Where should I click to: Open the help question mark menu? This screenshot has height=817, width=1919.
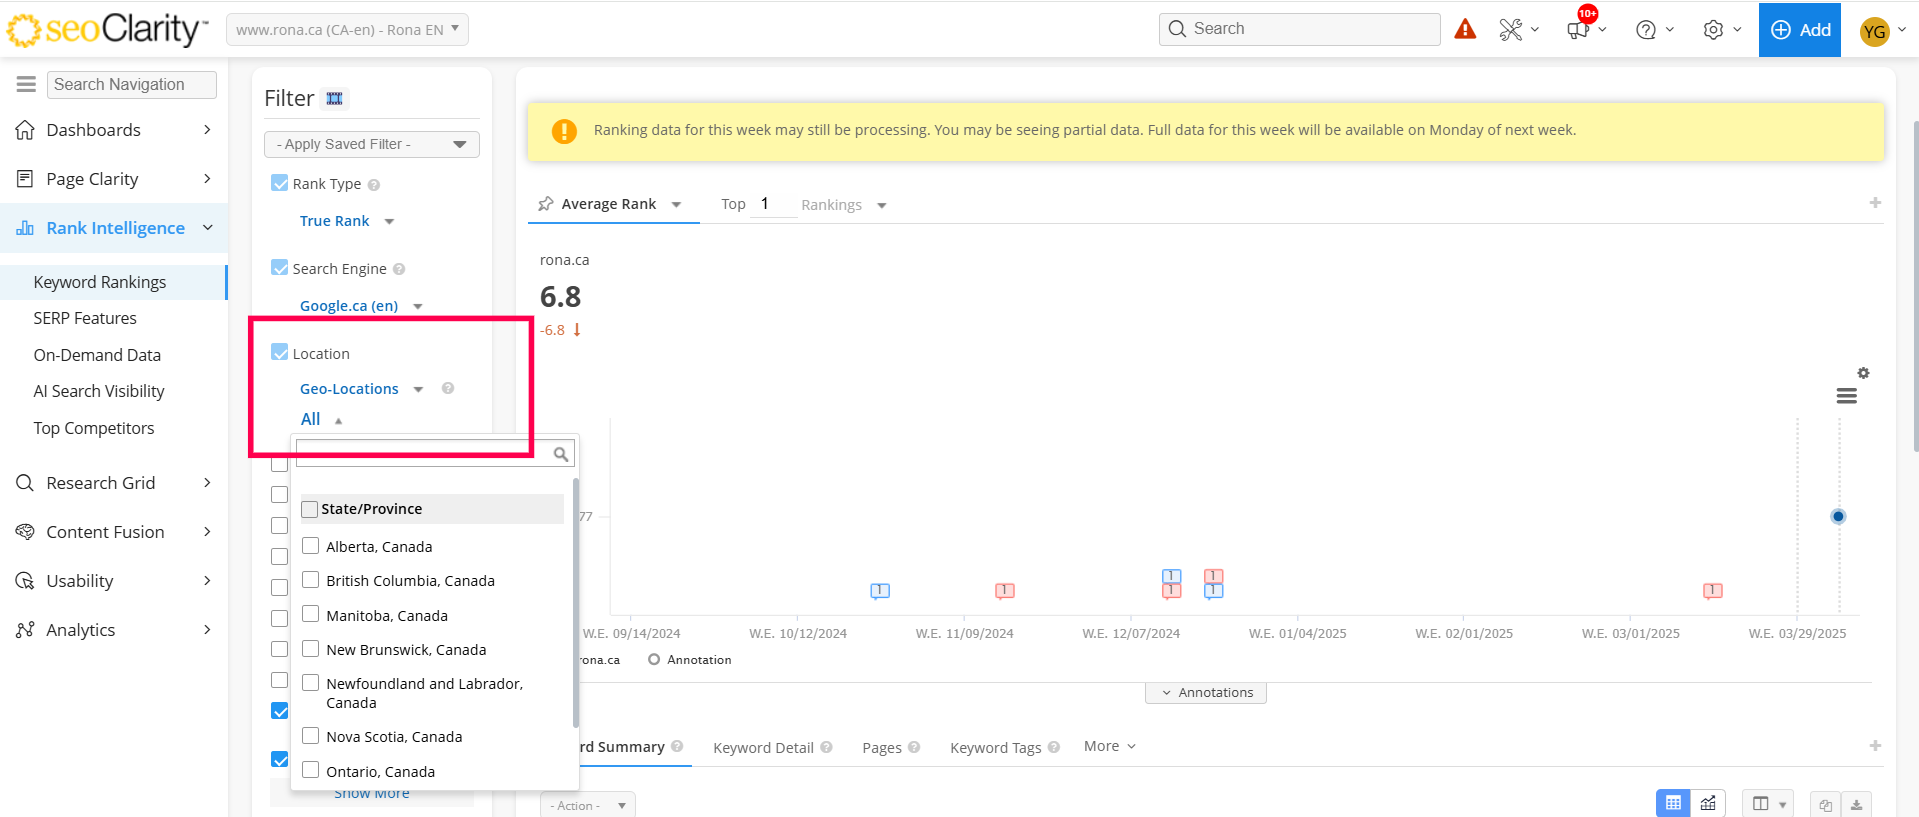point(1646,30)
